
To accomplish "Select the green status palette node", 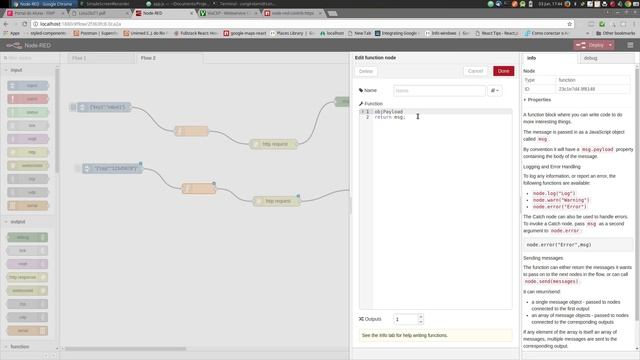I will (x=28, y=112).
